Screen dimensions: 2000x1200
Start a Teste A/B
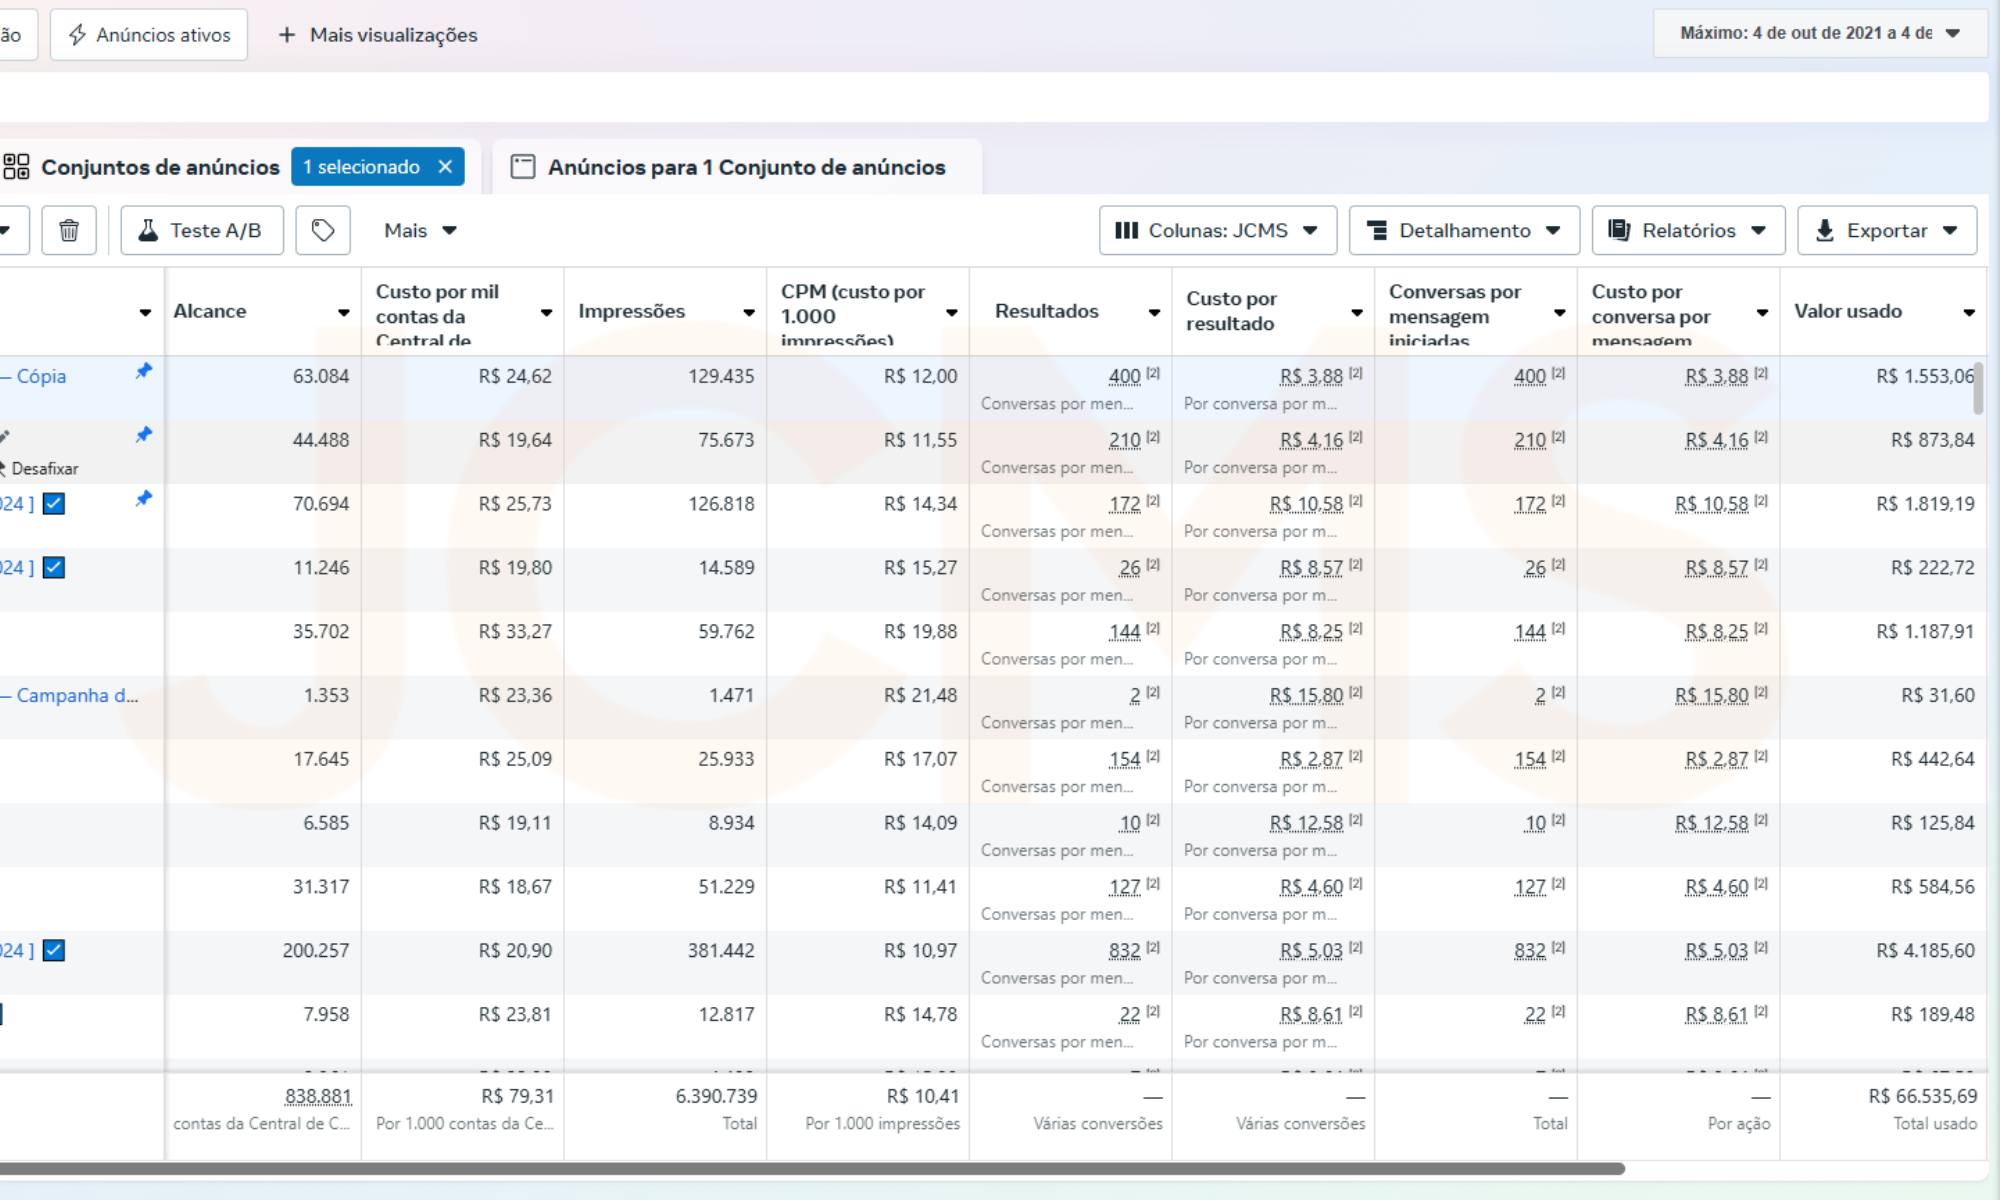click(202, 231)
